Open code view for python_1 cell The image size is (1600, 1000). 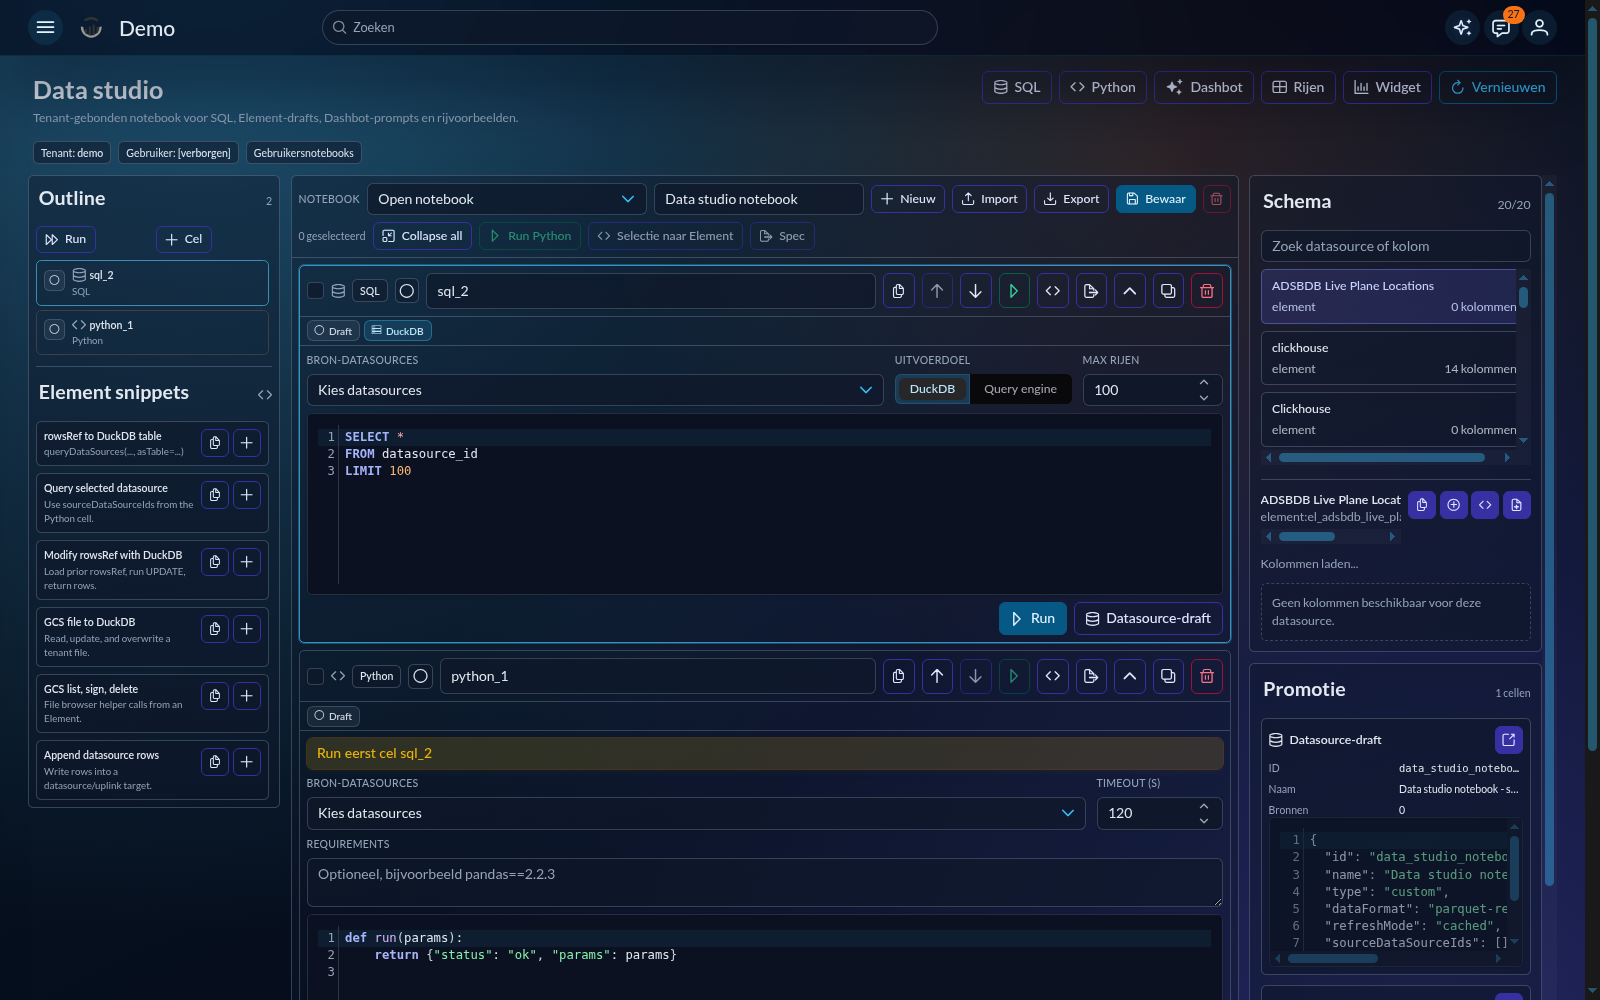tap(1053, 676)
